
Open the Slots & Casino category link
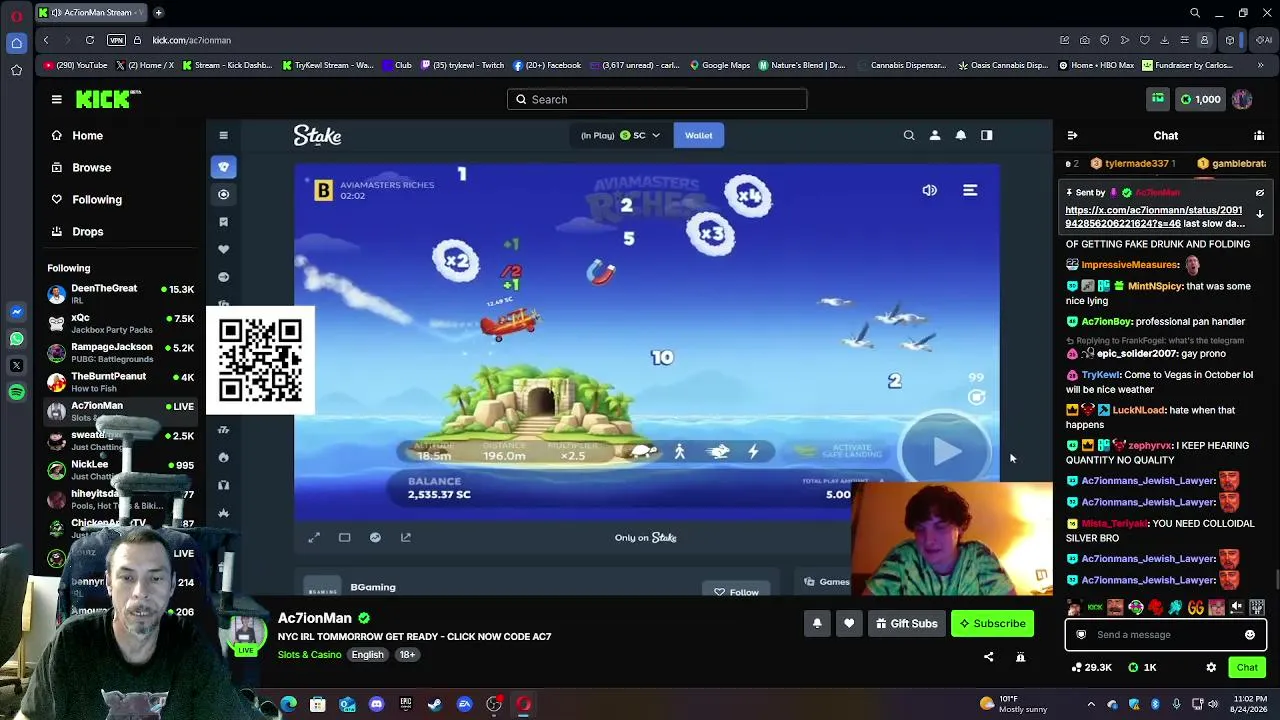pyautogui.click(x=309, y=654)
